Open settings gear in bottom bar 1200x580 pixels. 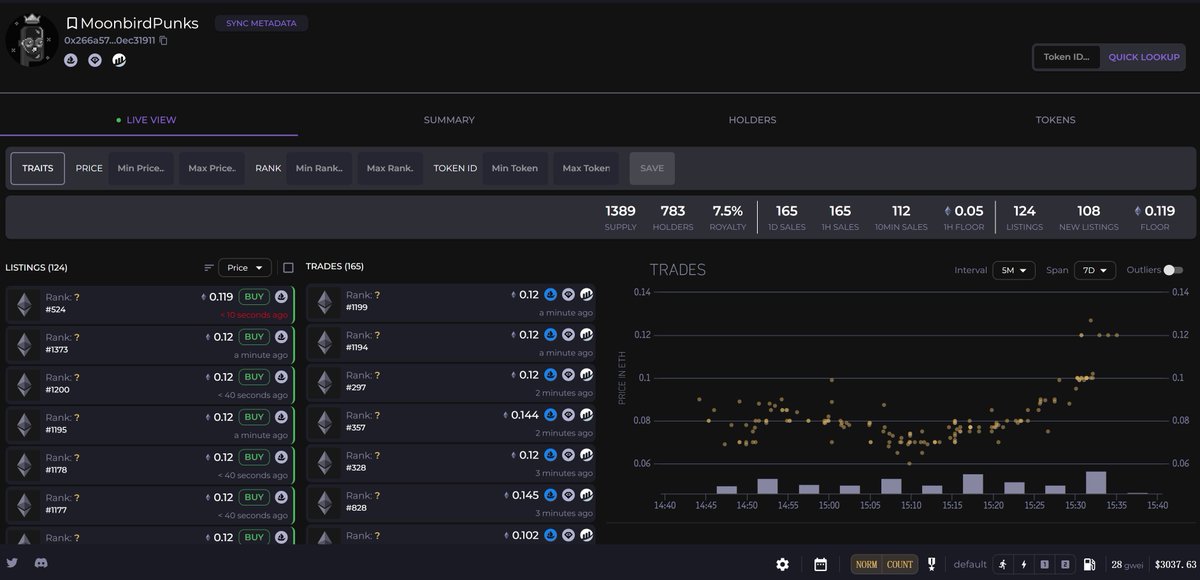coord(783,564)
